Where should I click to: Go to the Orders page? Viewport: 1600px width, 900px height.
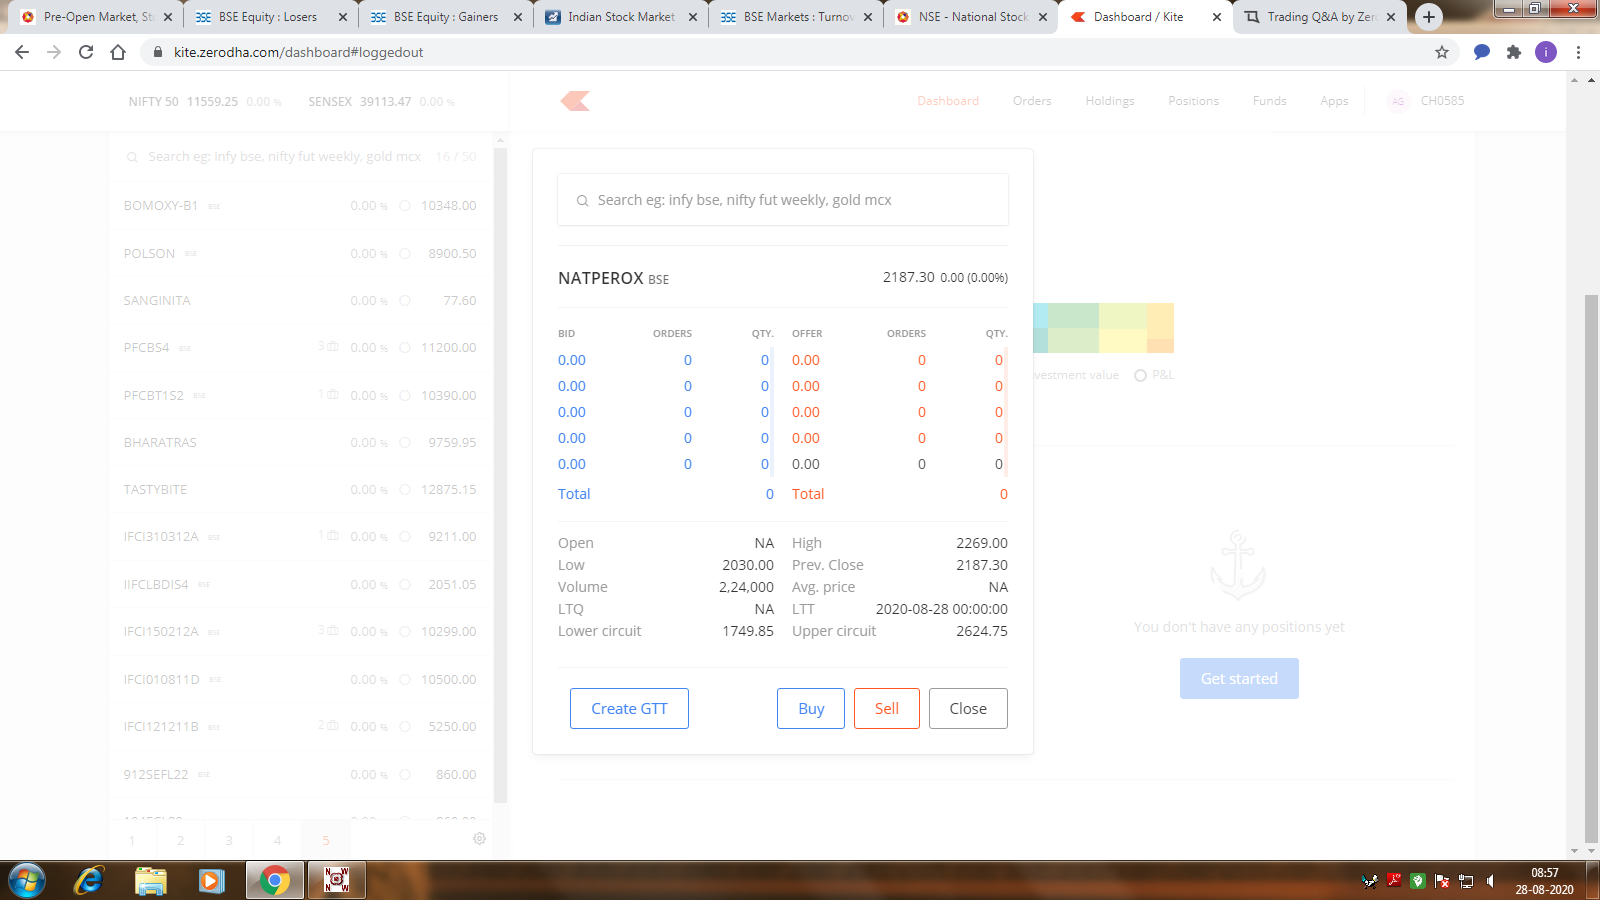tap(1032, 101)
